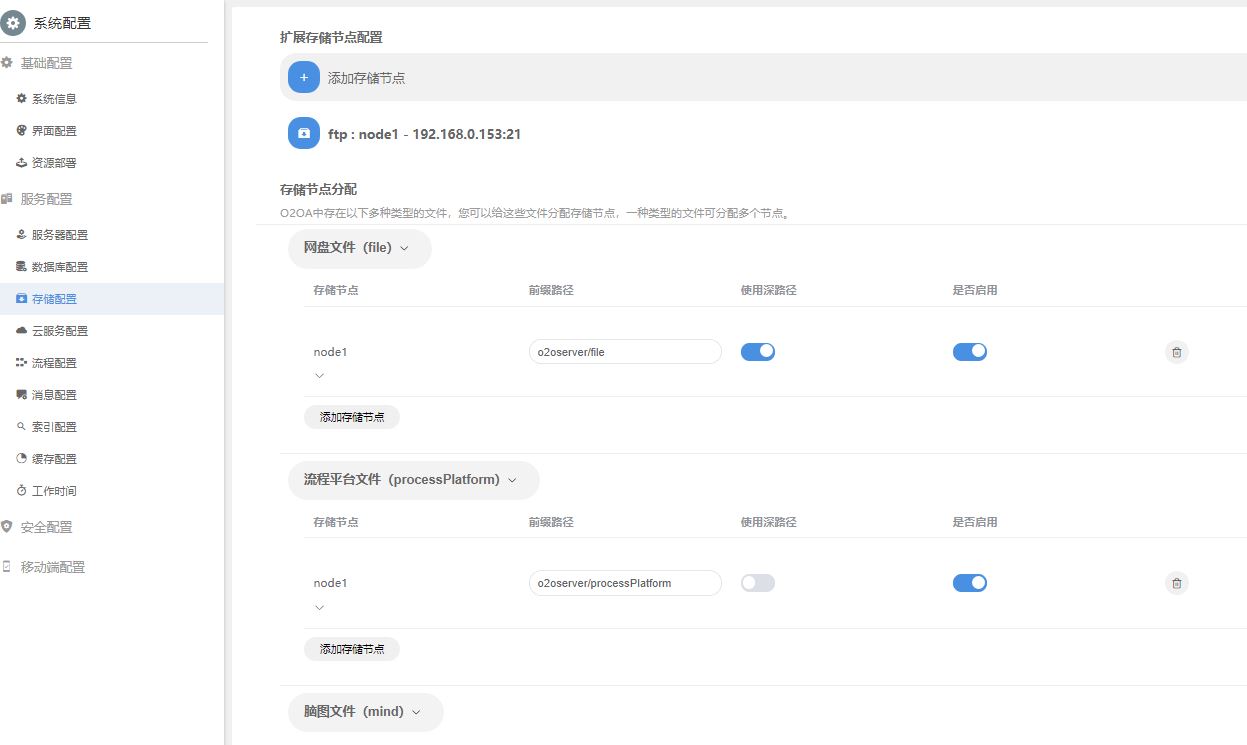Delete node1 from 网盘文件 via trash icon

point(1177,352)
